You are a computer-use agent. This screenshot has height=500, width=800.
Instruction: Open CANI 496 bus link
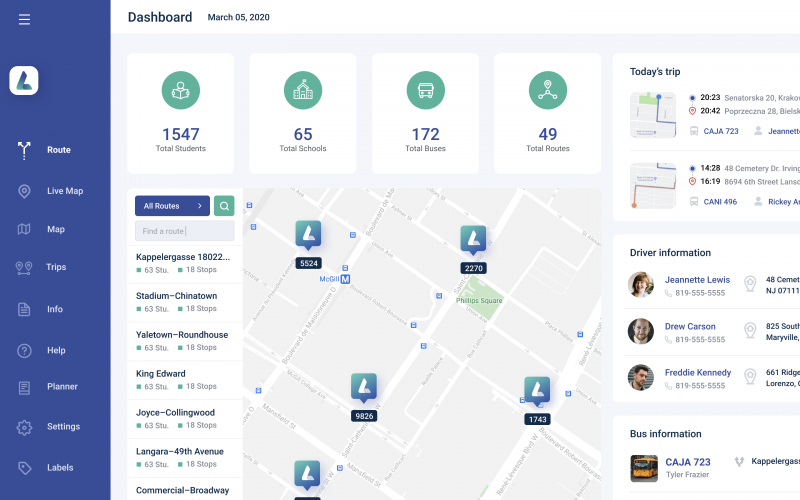(x=720, y=202)
